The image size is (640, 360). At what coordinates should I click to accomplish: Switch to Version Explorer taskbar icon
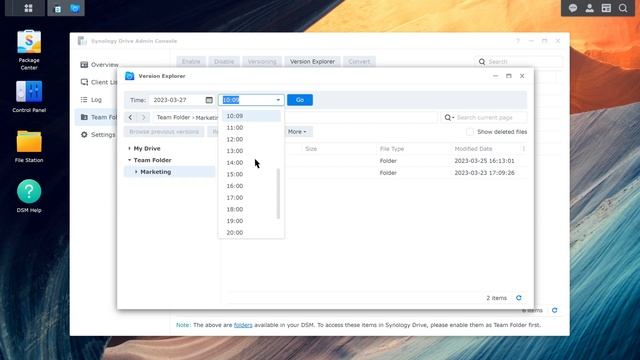(75, 9)
